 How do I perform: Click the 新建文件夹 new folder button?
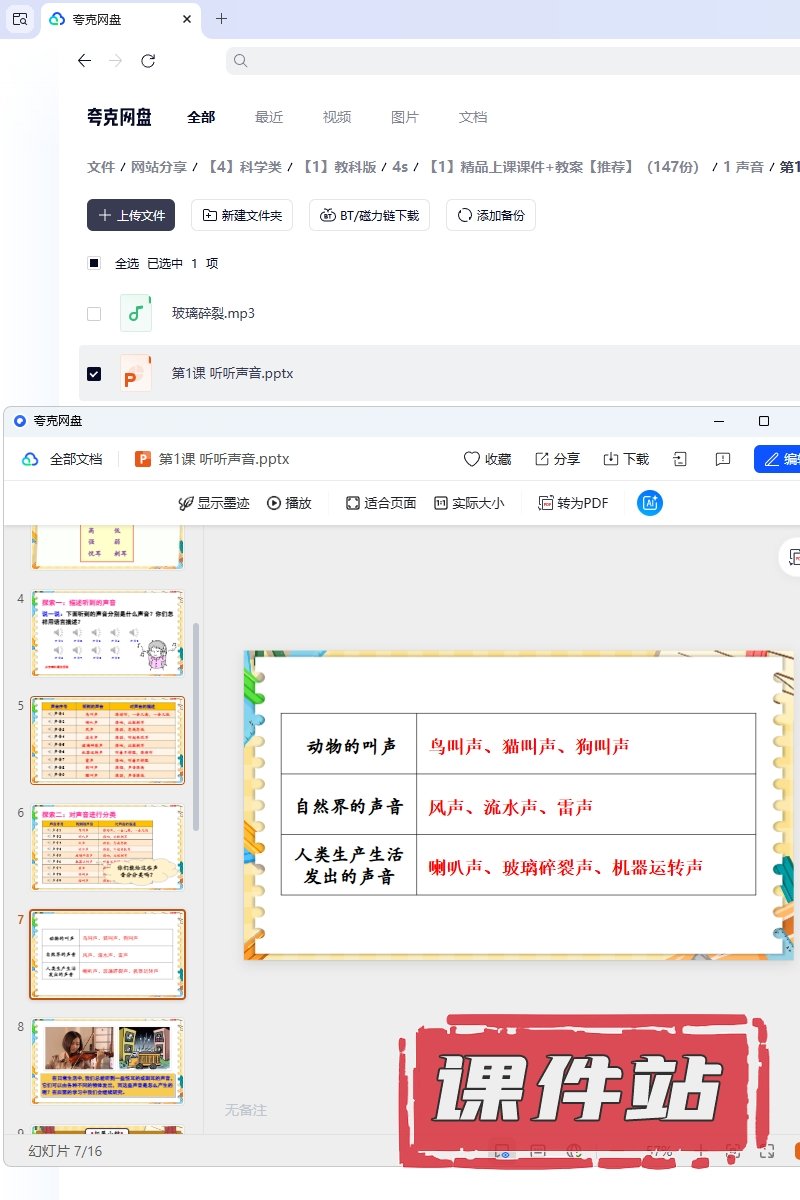click(x=242, y=215)
